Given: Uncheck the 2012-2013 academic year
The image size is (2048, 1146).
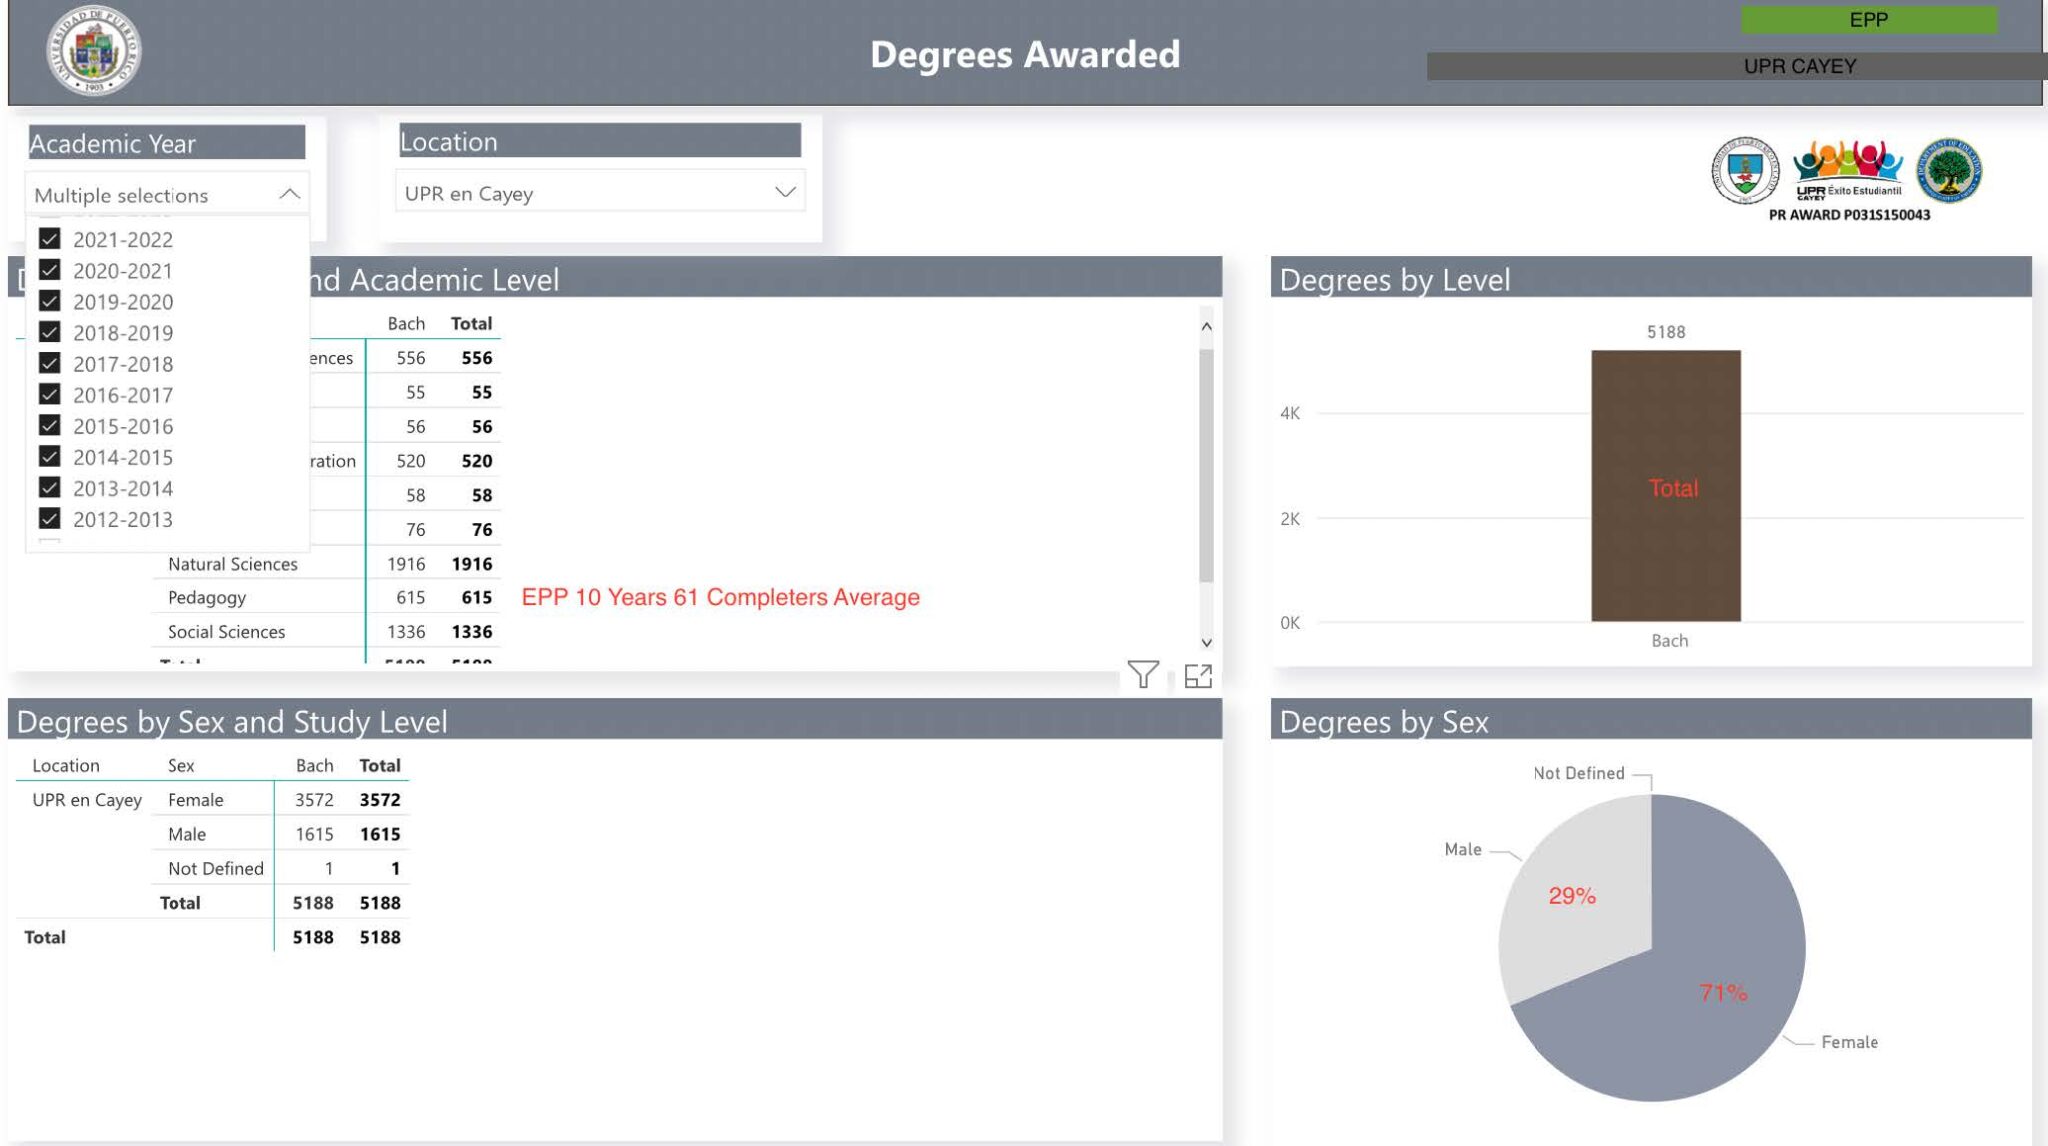Looking at the screenshot, I should 50,518.
